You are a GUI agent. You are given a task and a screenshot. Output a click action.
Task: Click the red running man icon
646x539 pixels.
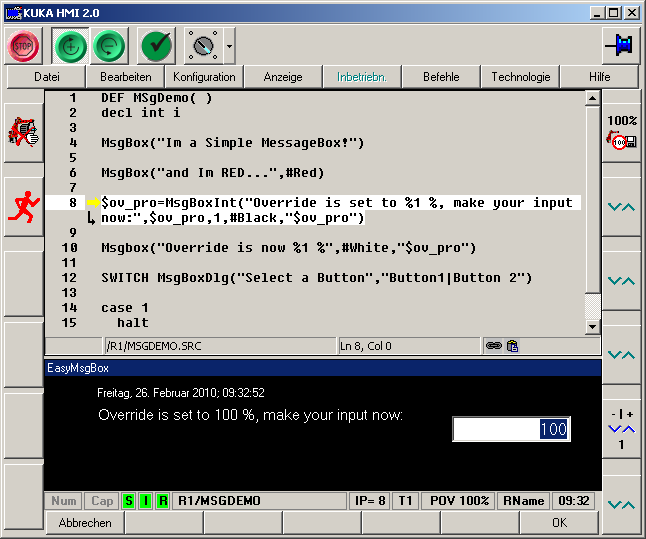click(22, 206)
